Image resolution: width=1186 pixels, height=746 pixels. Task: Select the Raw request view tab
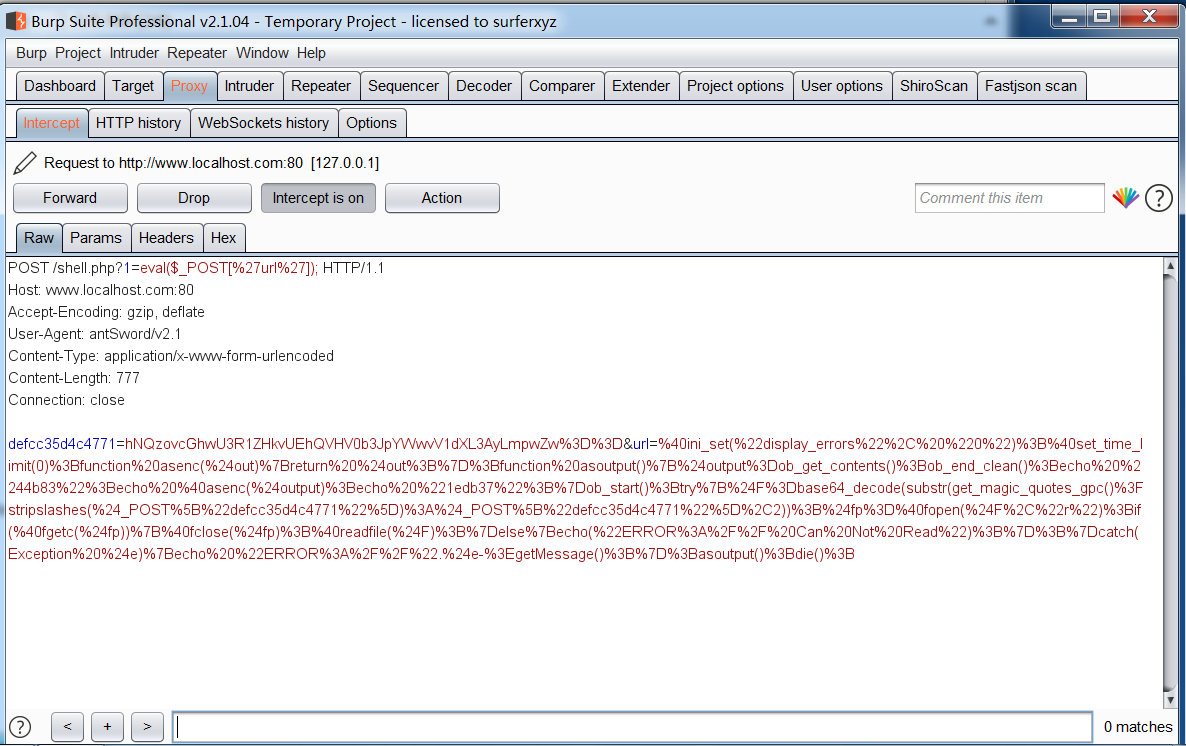pos(39,238)
